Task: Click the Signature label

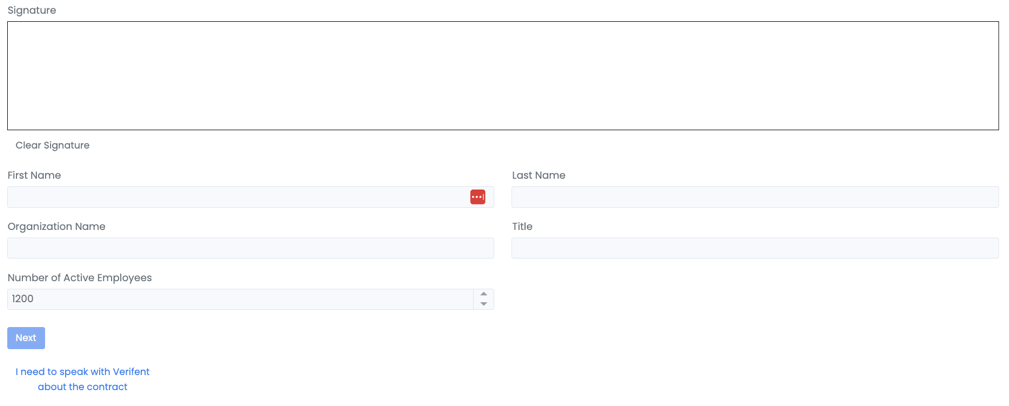Action: (x=32, y=10)
